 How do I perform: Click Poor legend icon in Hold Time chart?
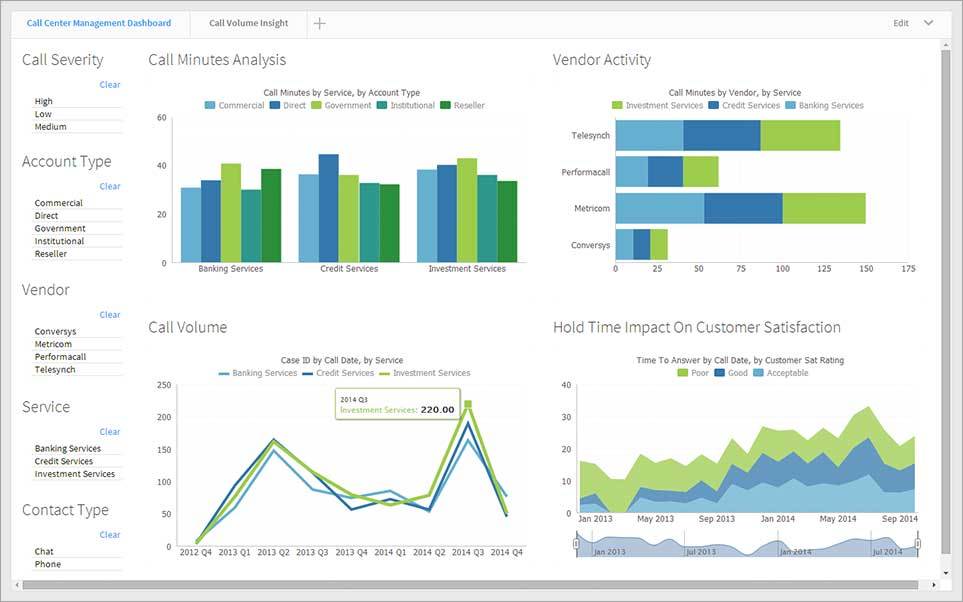click(x=683, y=373)
